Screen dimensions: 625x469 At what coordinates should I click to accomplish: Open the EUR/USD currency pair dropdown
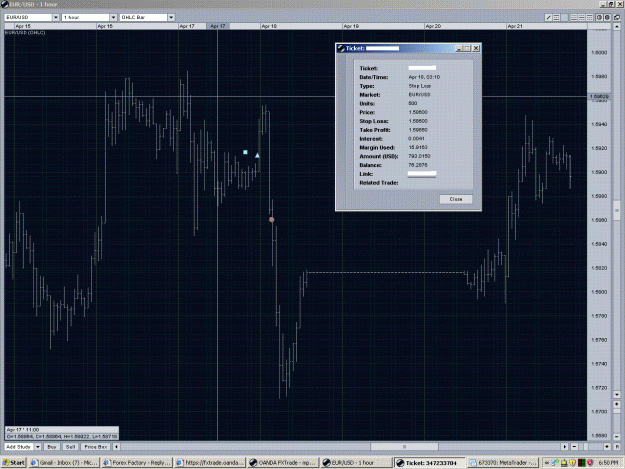[55, 17]
